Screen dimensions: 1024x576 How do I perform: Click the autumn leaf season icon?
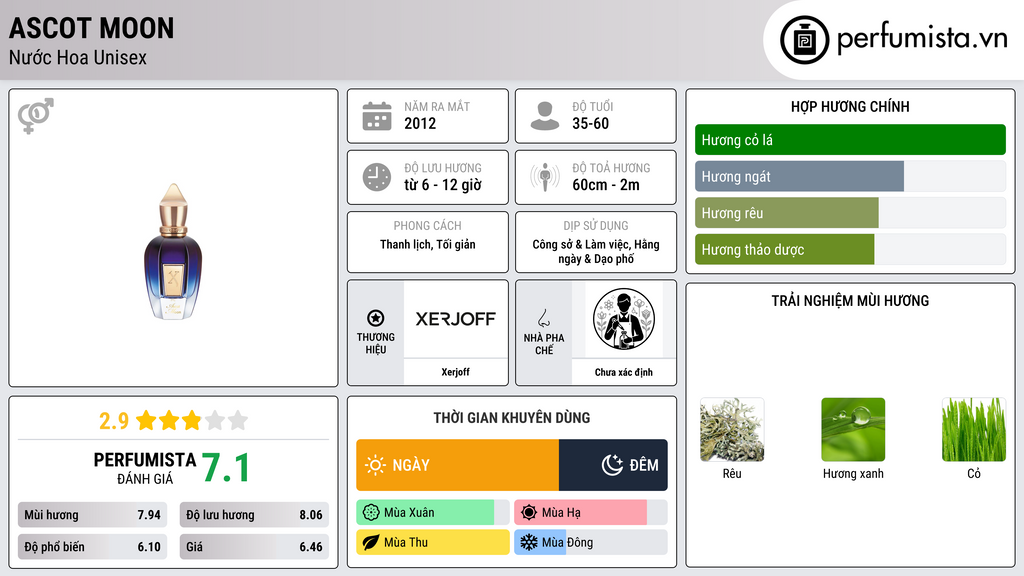point(371,542)
